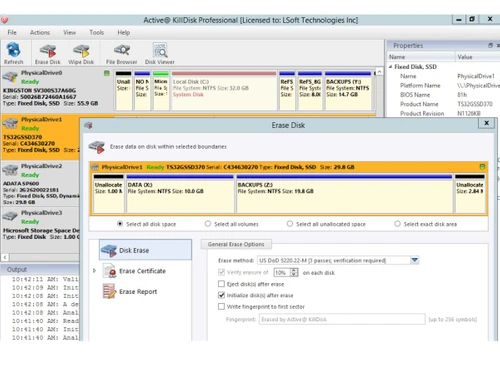Select PhysicalDrive0 disk icon in list
Image resolution: width=500 pixels, height=375 pixels.
click(x=10, y=77)
